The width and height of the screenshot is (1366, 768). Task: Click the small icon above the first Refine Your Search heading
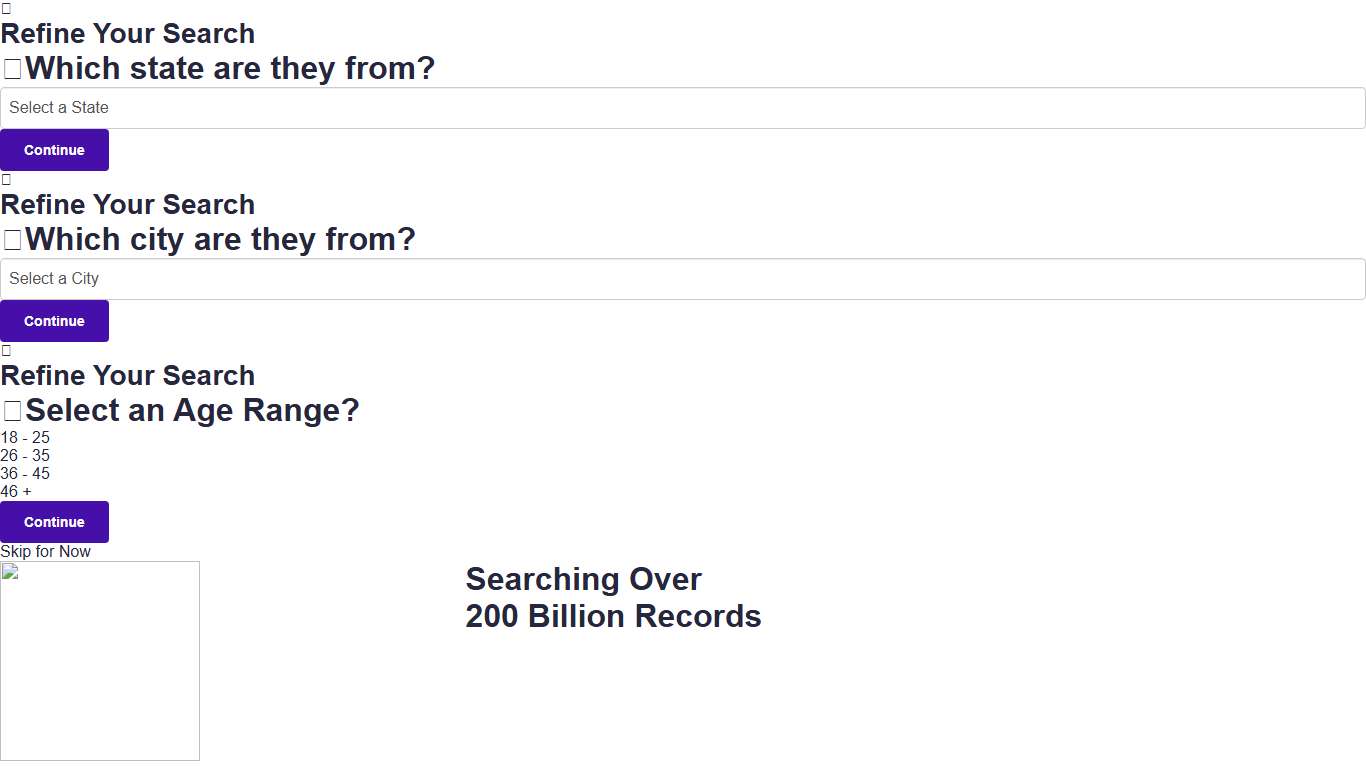click(x=6, y=8)
